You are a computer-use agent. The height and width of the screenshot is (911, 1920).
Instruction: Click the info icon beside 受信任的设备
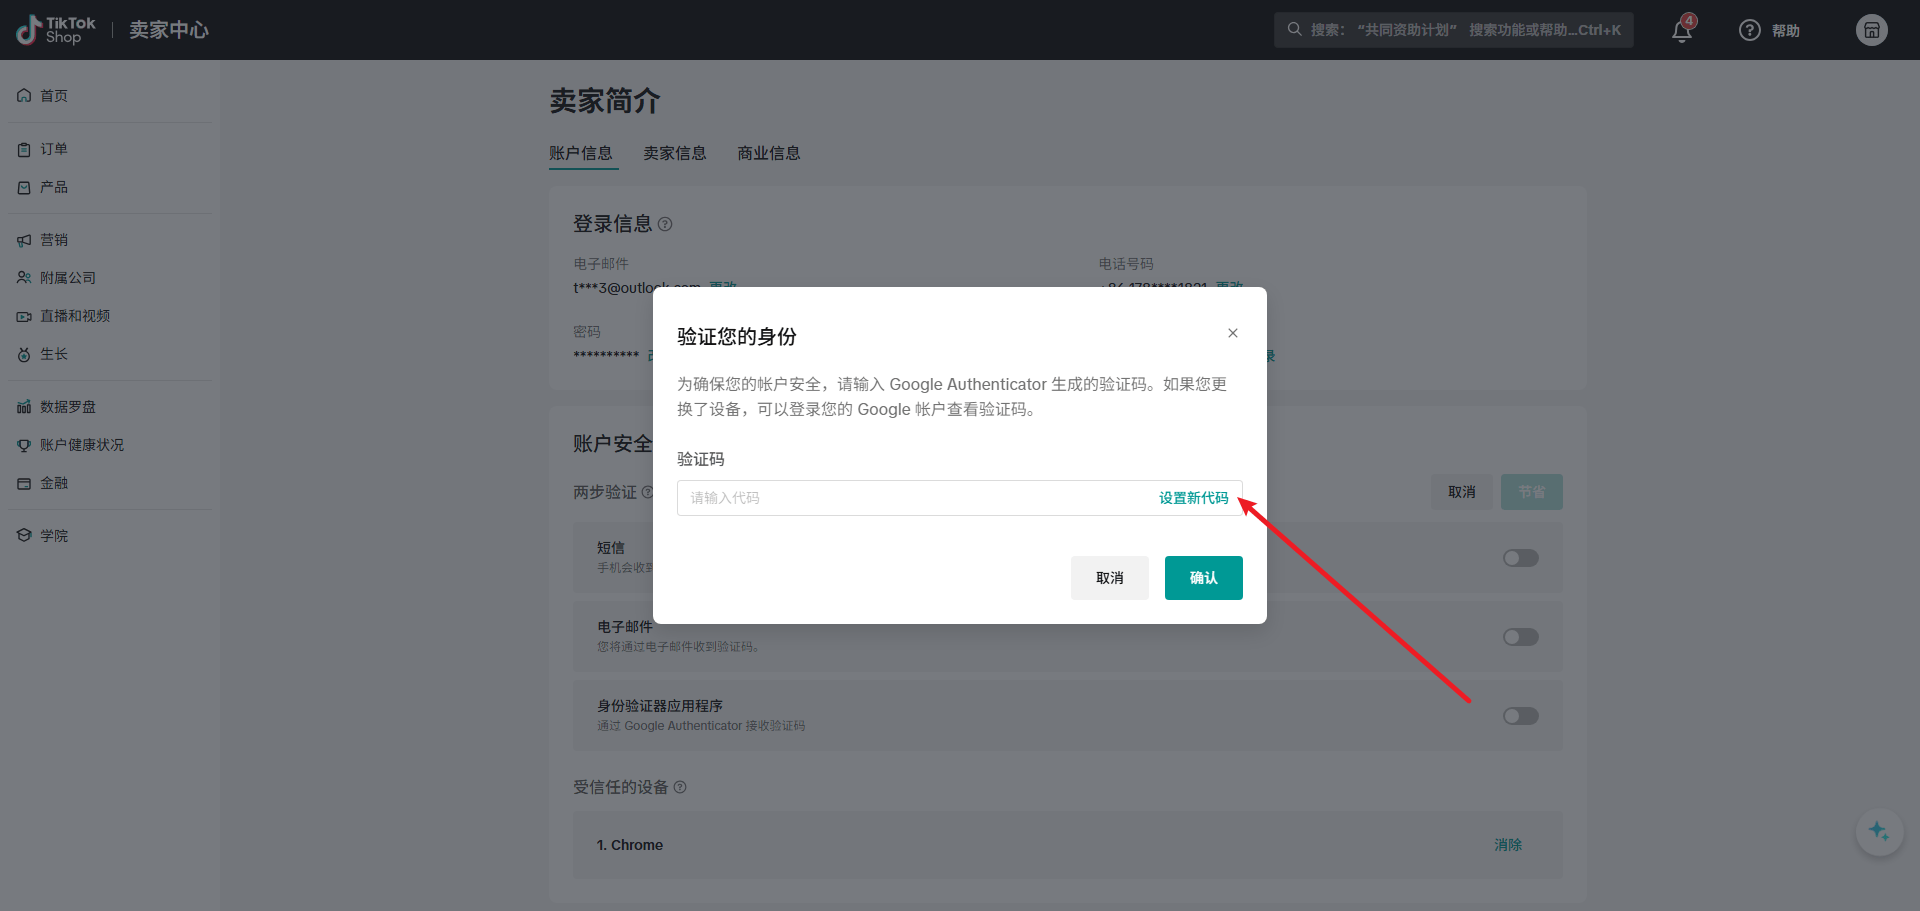pos(680,787)
